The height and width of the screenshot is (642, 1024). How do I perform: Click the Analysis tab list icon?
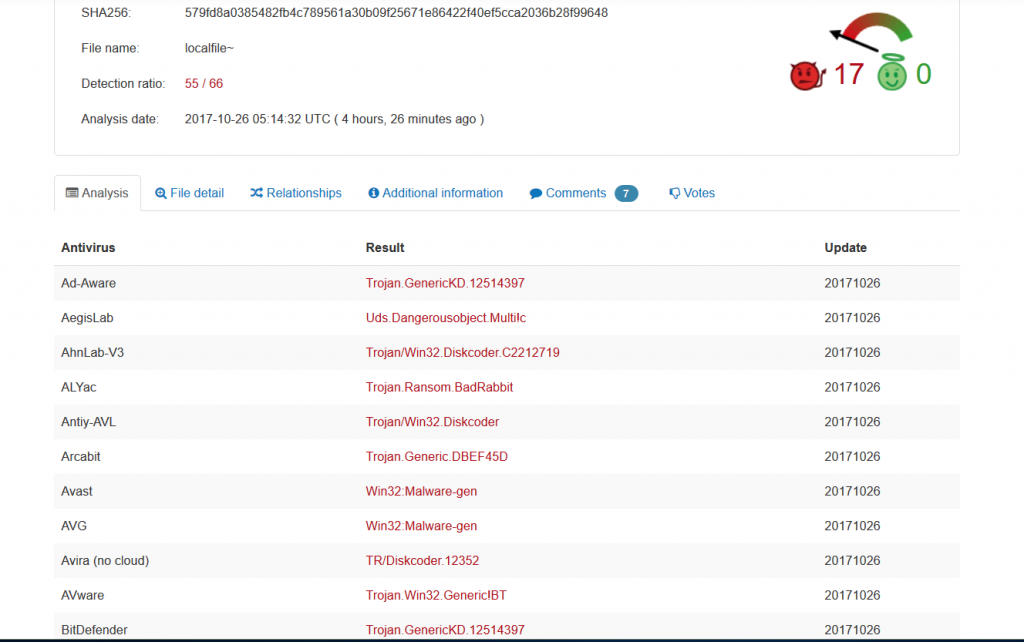pyautogui.click(x=72, y=193)
